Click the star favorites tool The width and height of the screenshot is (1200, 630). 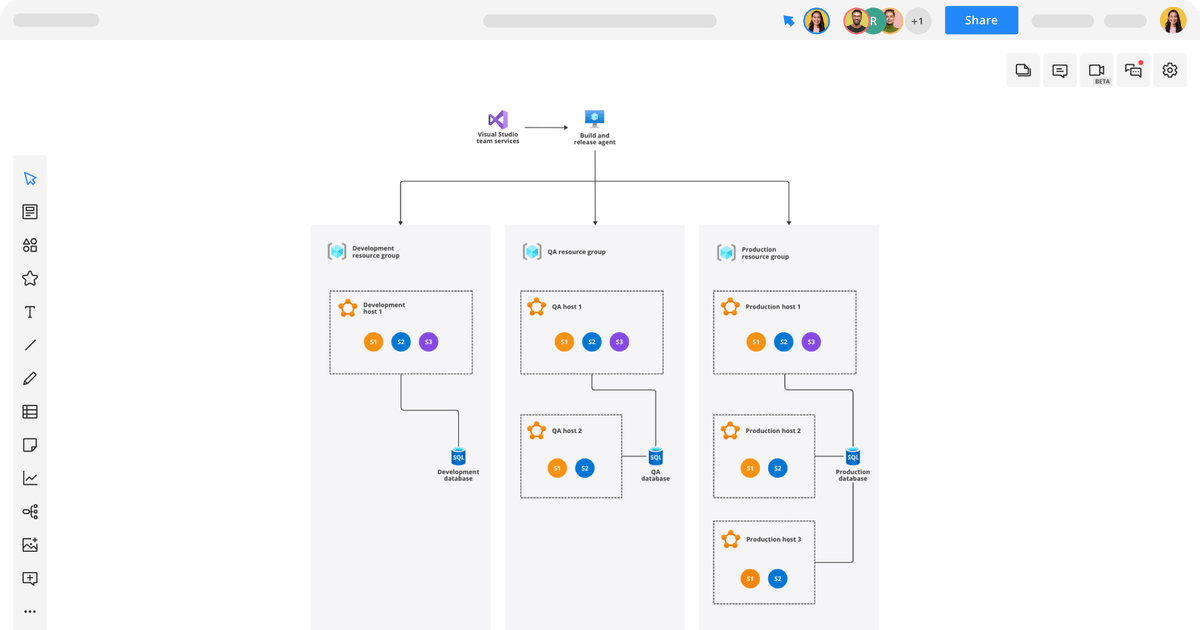30,278
